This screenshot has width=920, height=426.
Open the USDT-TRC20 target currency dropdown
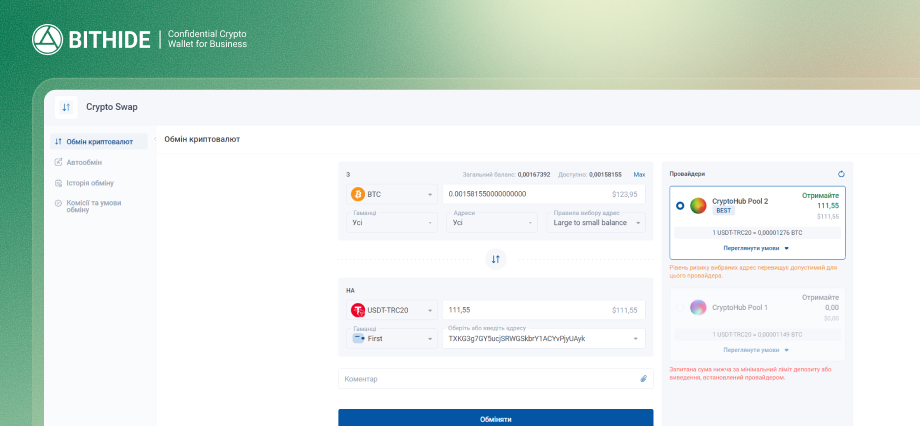pyautogui.click(x=392, y=310)
